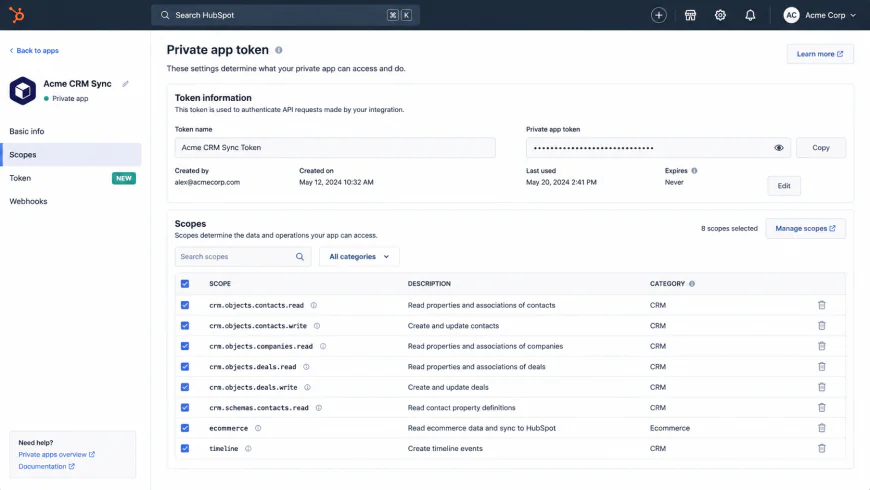Click the DESCRIPTION column header
This screenshot has width=870, height=490.
click(x=429, y=284)
